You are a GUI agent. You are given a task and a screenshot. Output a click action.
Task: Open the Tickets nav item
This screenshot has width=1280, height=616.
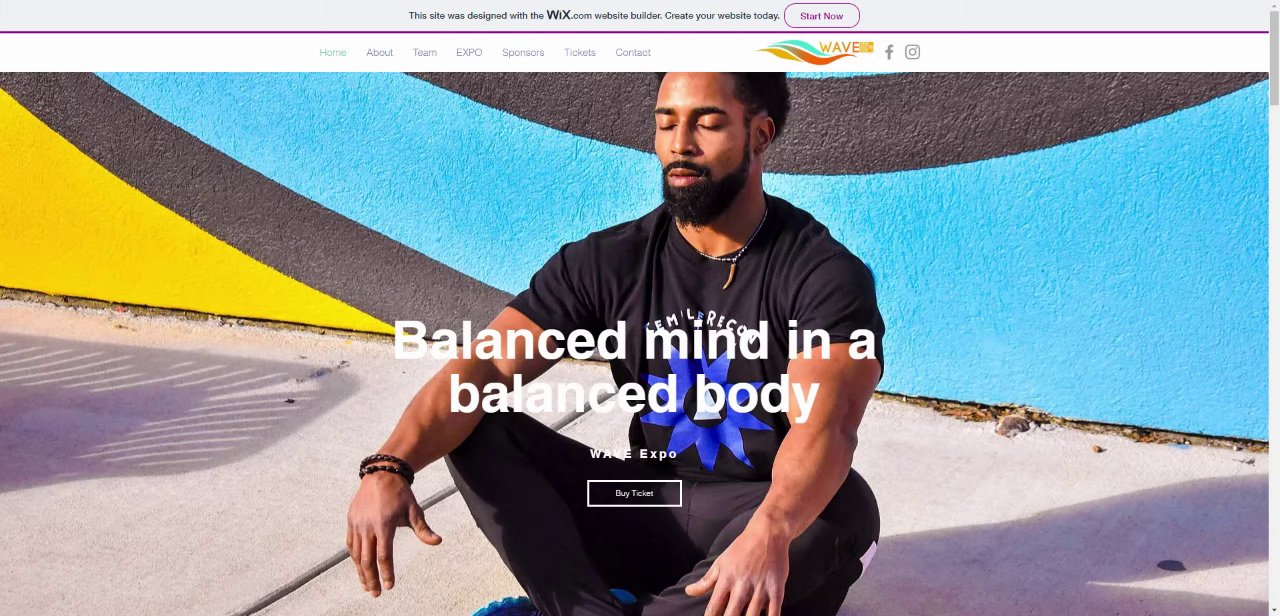click(x=579, y=52)
